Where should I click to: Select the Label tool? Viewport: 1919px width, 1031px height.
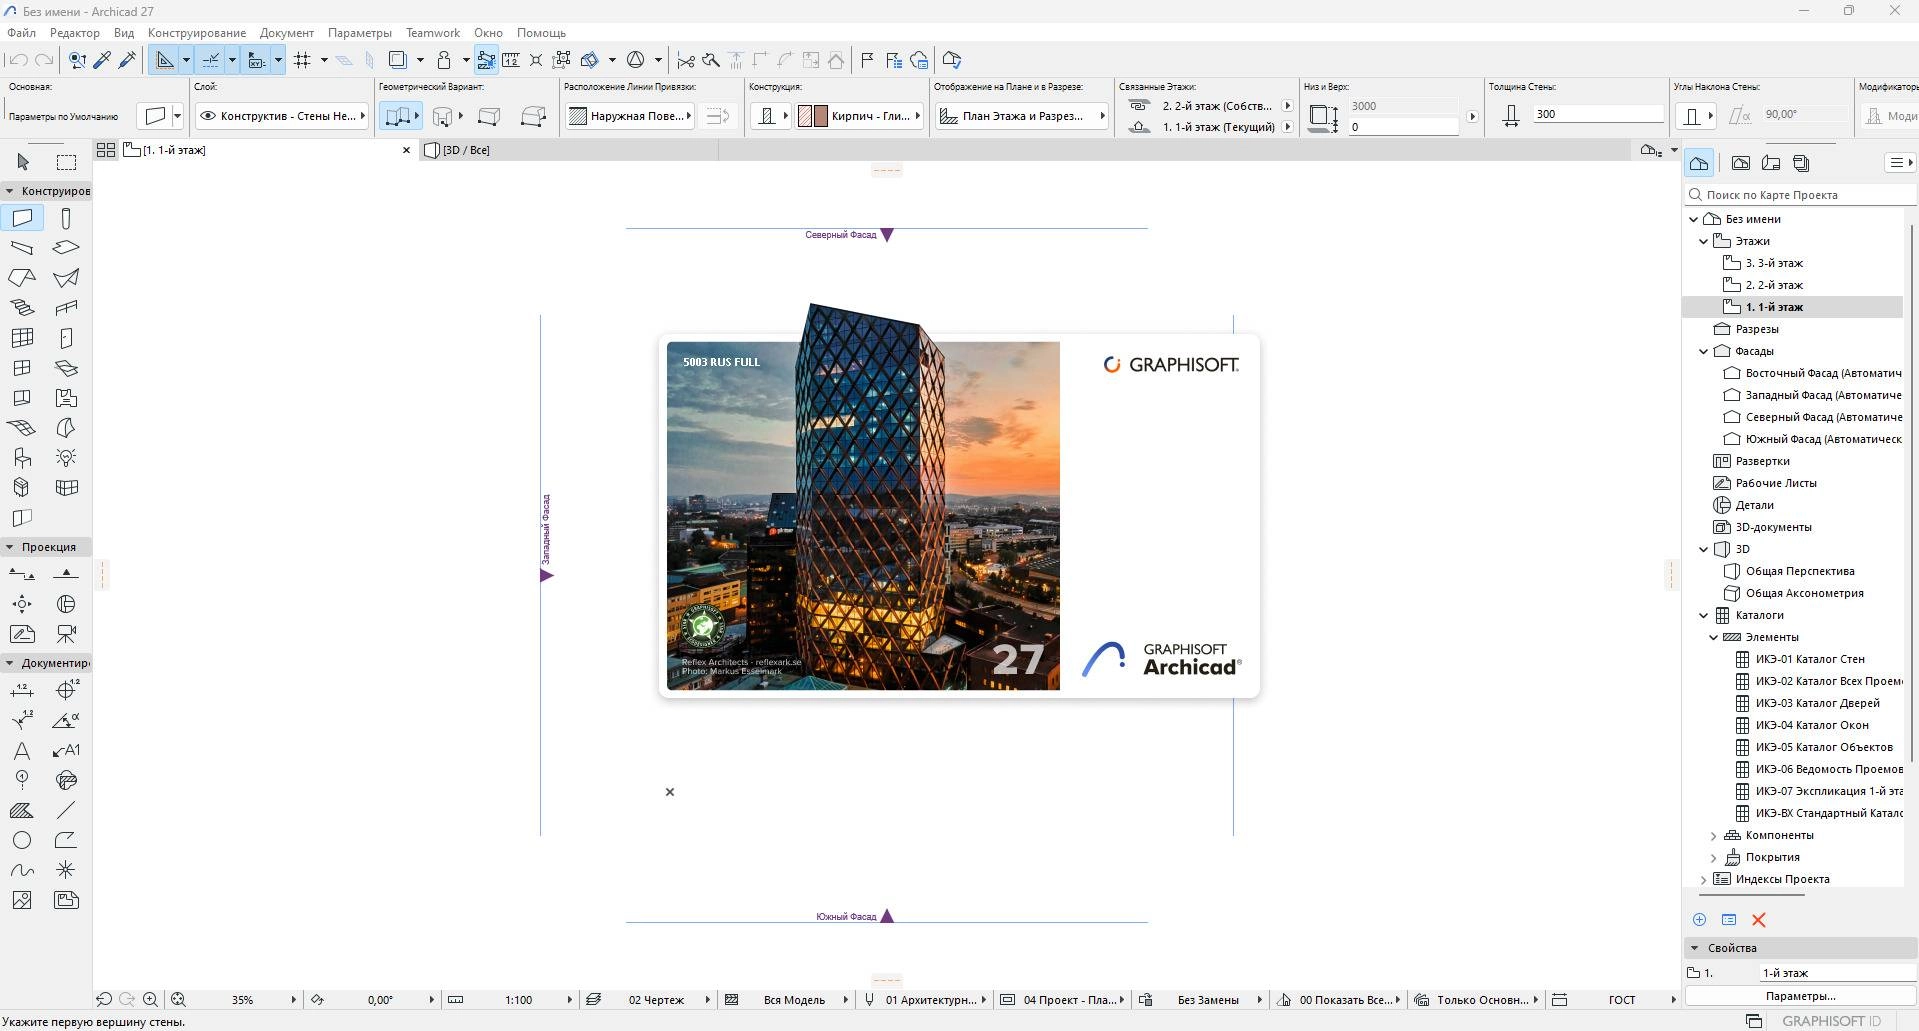66,750
